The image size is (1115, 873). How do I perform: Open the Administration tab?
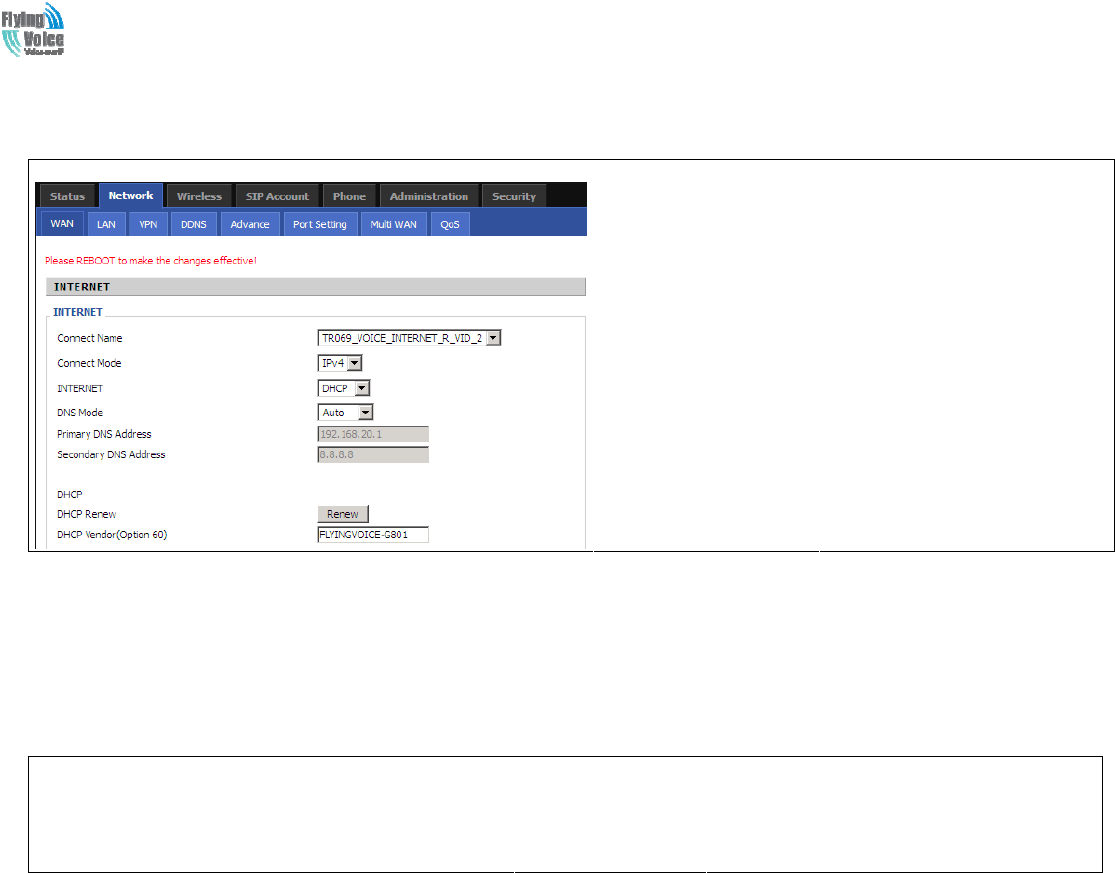pyautogui.click(x=429, y=196)
